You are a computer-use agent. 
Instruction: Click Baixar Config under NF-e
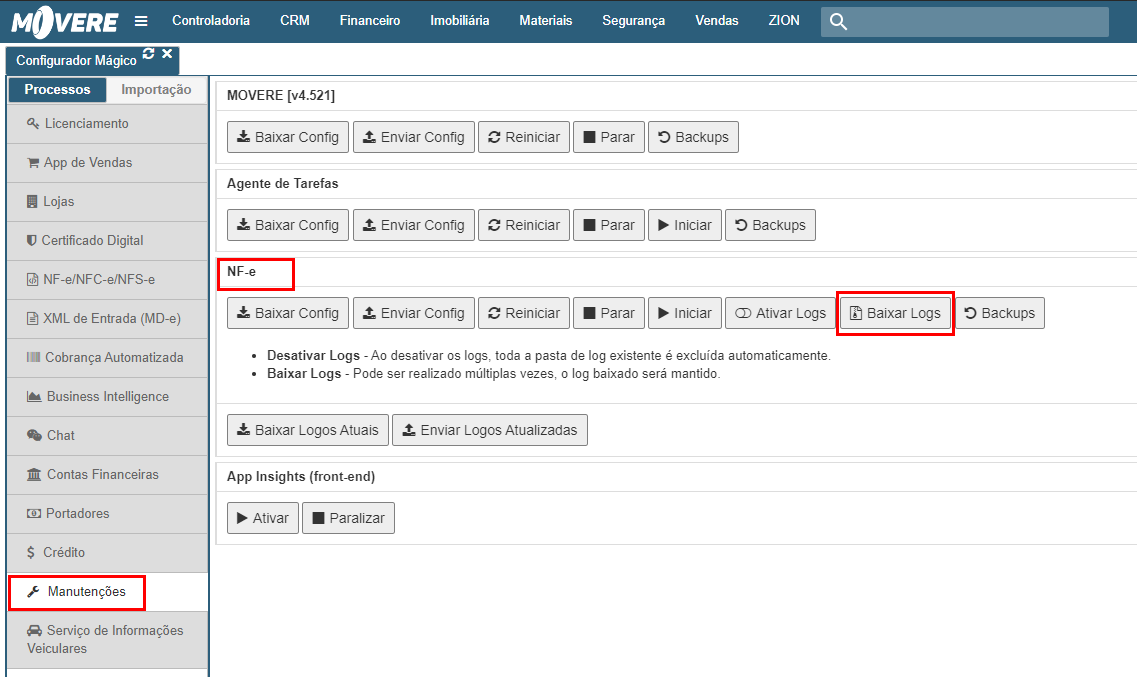click(288, 313)
